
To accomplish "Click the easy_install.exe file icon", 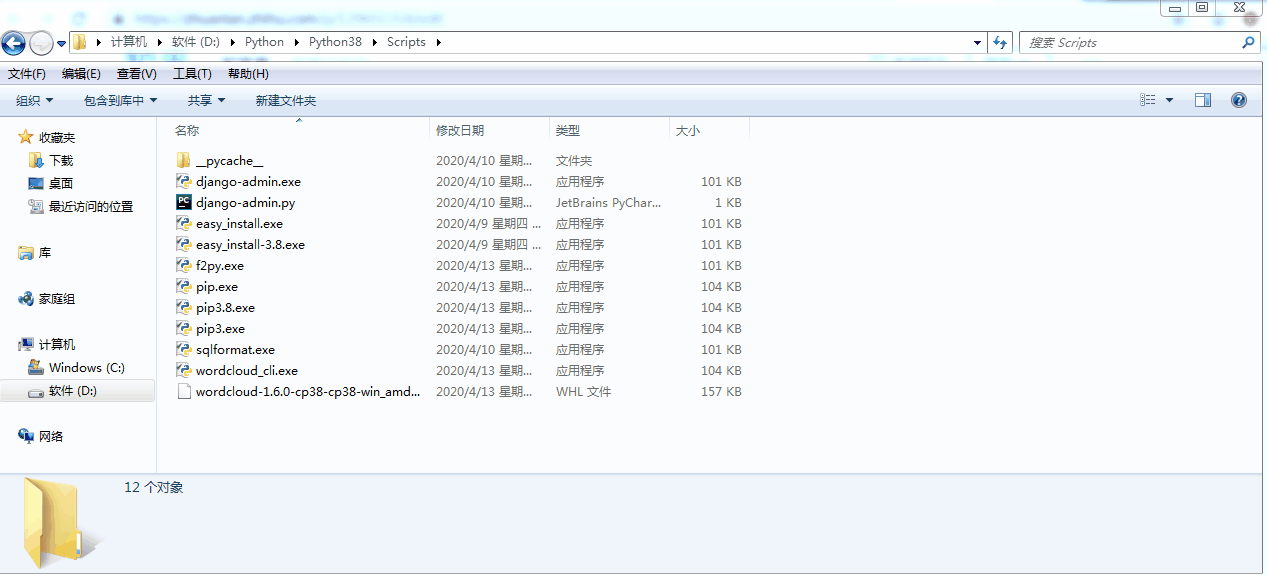I will pyautogui.click(x=184, y=224).
